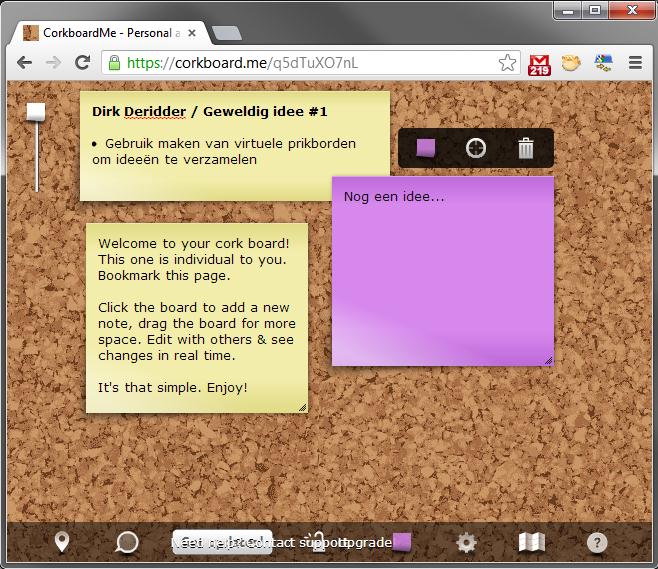This screenshot has height=569, width=658.
Task: Reload the page with the refresh button
Action: [x=83, y=63]
